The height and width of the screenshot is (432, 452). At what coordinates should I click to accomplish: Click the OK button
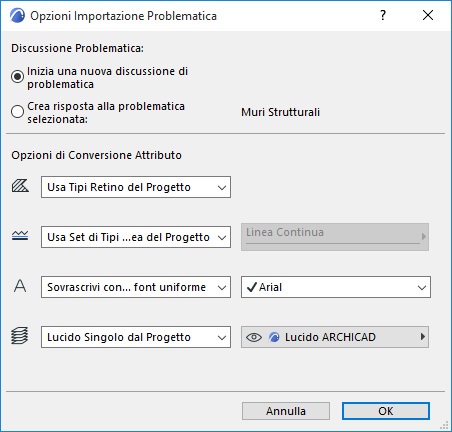[x=386, y=411]
